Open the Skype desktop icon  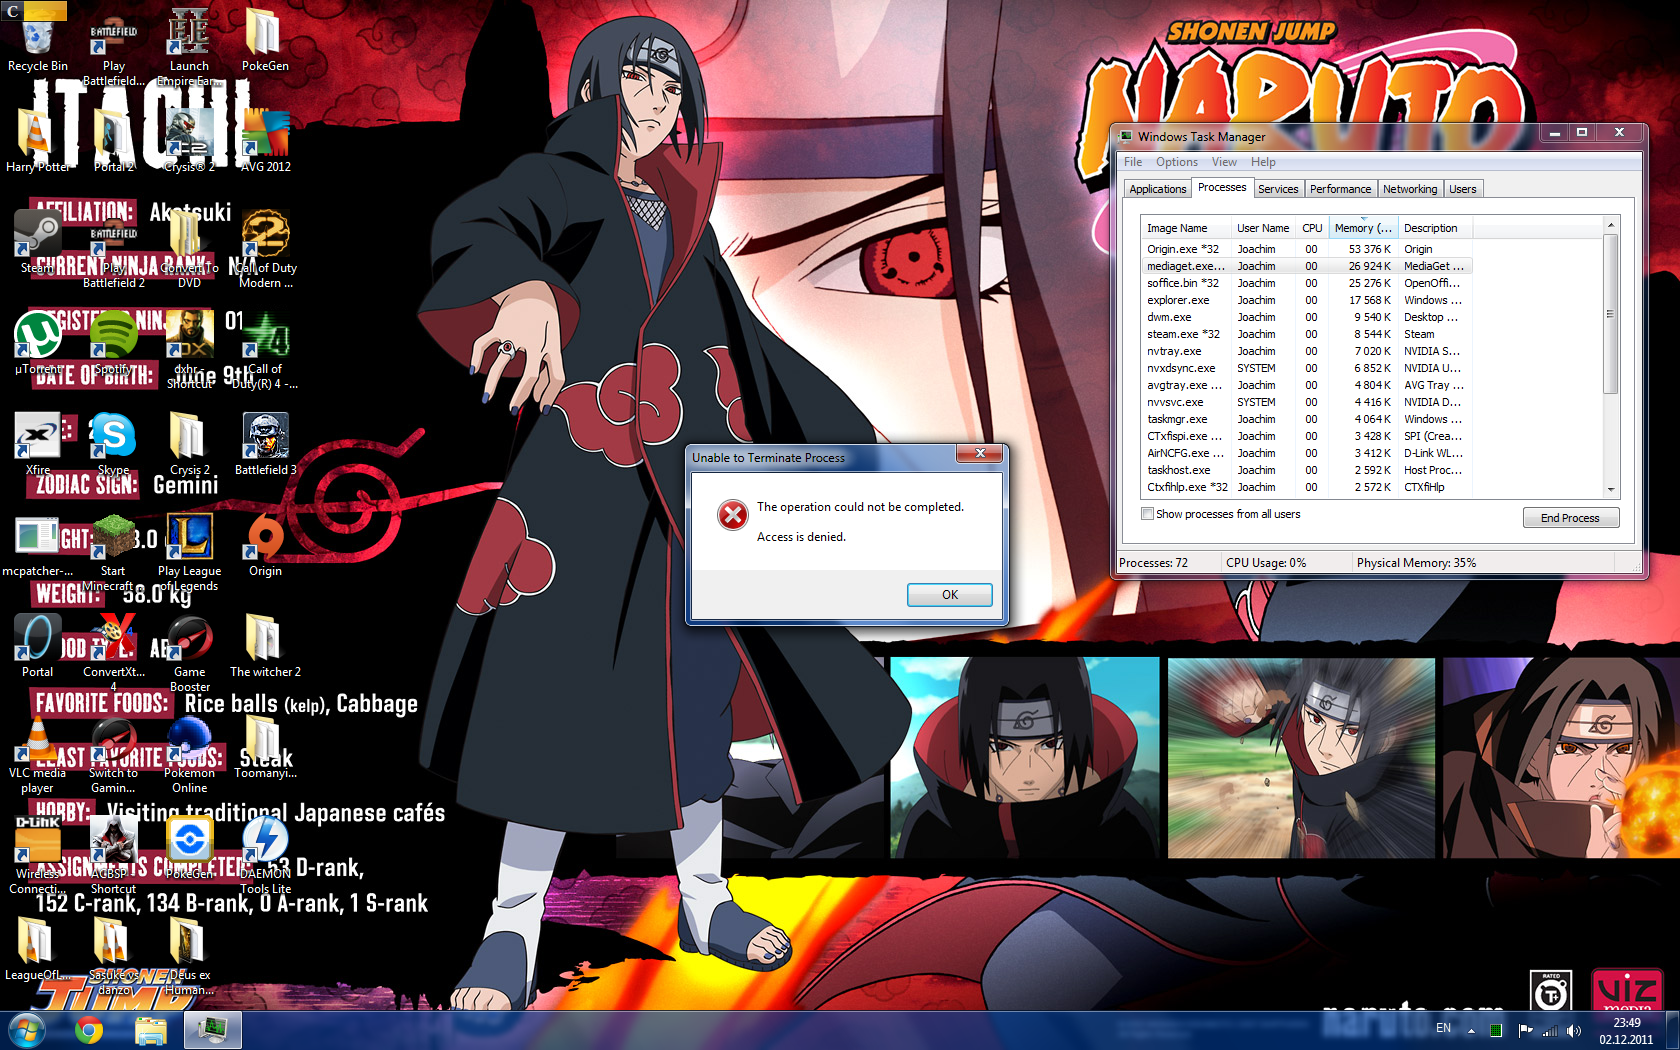pyautogui.click(x=113, y=441)
